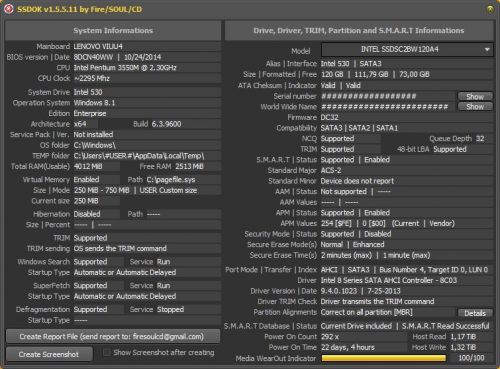The width and height of the screenshot is (500, 369).
Task: Click the Media WearOut Indicator progress bar
Action: pos(384,358)
